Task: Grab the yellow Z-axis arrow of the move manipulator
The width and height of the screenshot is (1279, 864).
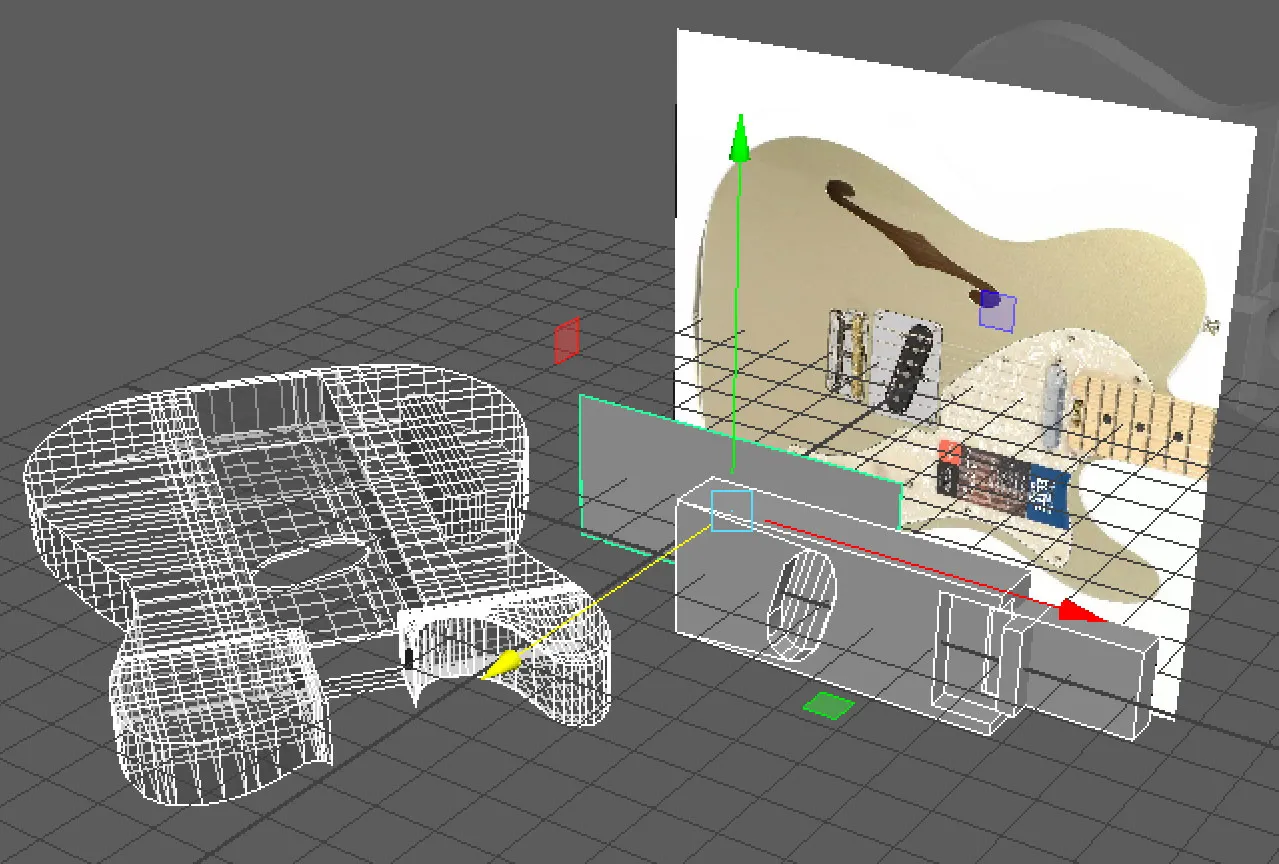Action: coord(500,664)
